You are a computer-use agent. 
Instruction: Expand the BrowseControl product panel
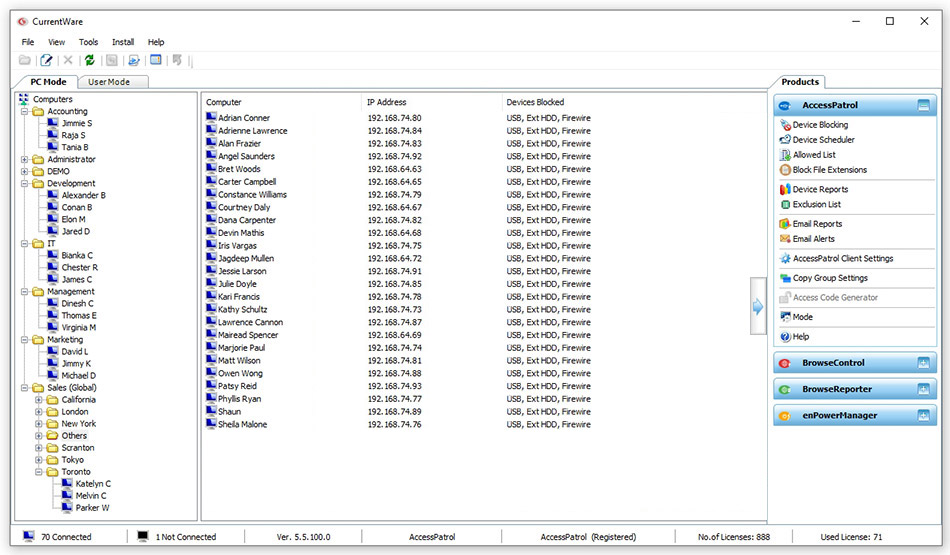point(923,363)
